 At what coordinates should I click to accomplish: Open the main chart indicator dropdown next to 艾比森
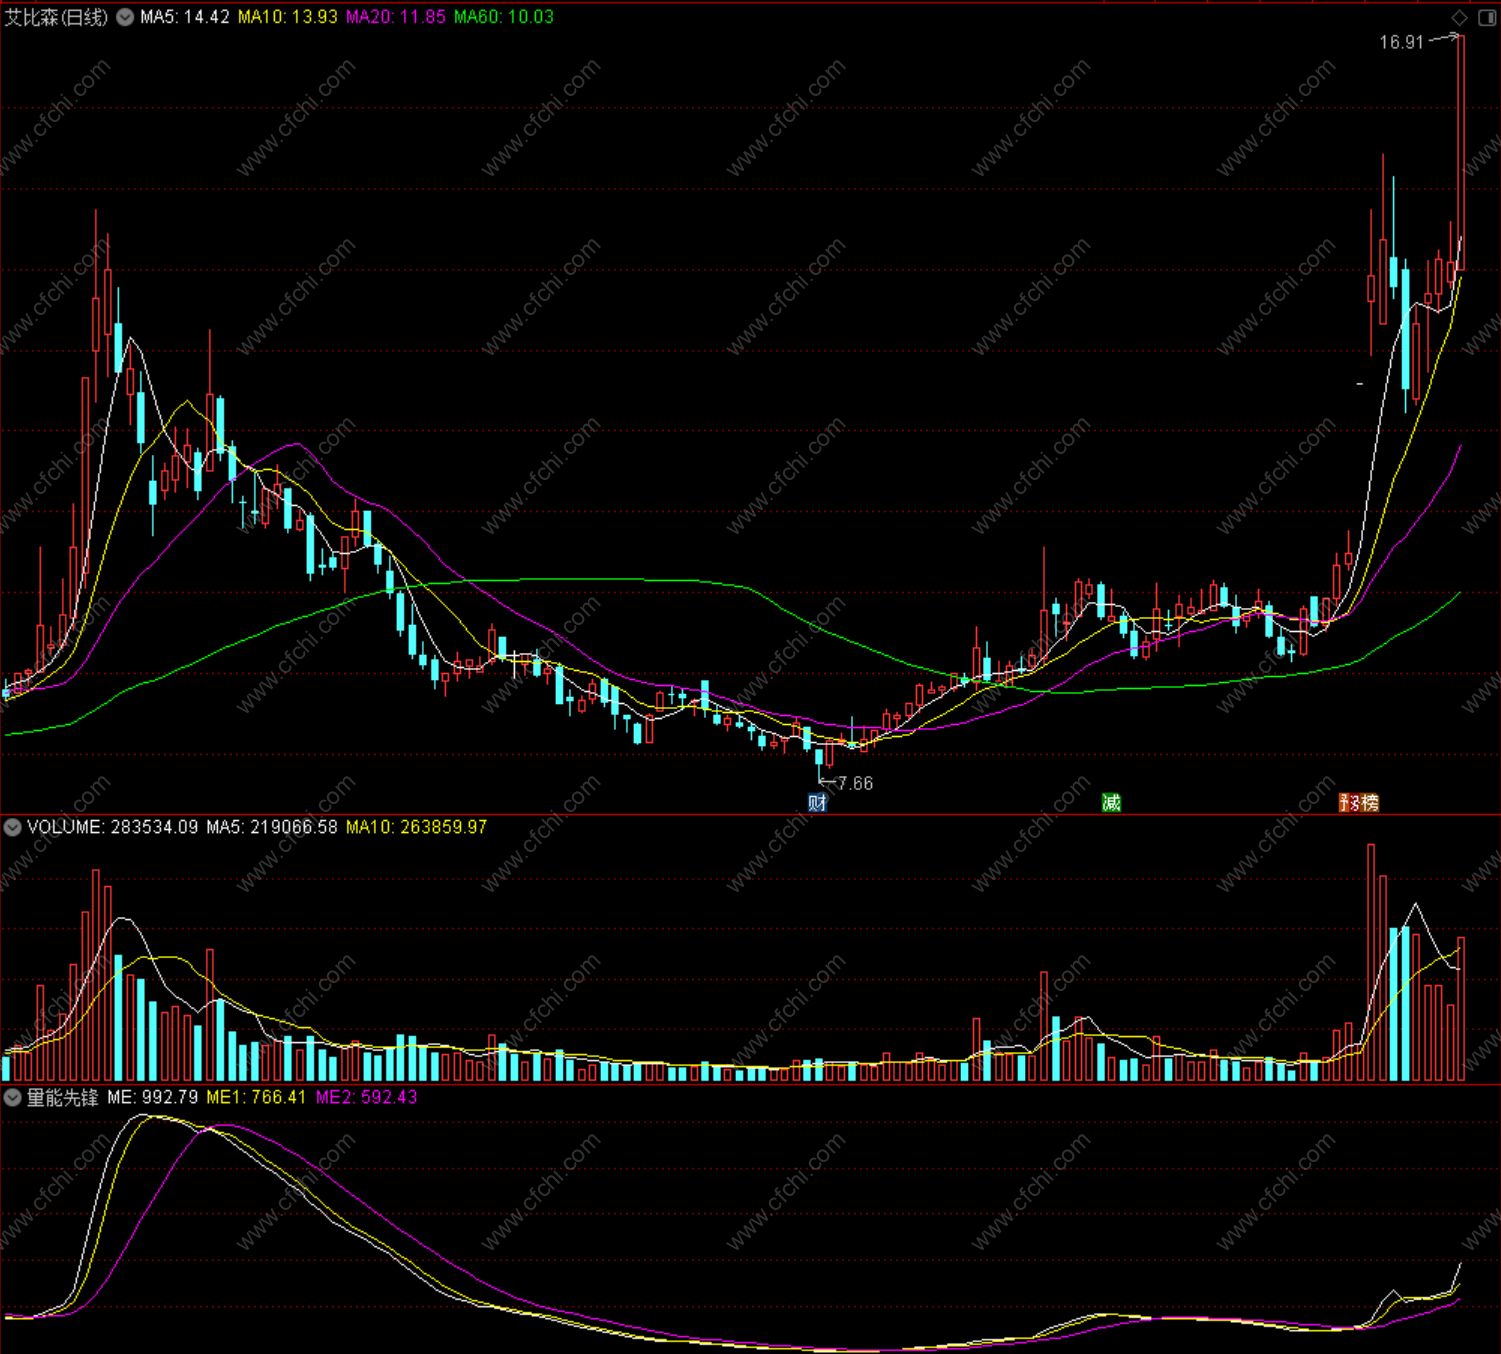click(125, 17)
